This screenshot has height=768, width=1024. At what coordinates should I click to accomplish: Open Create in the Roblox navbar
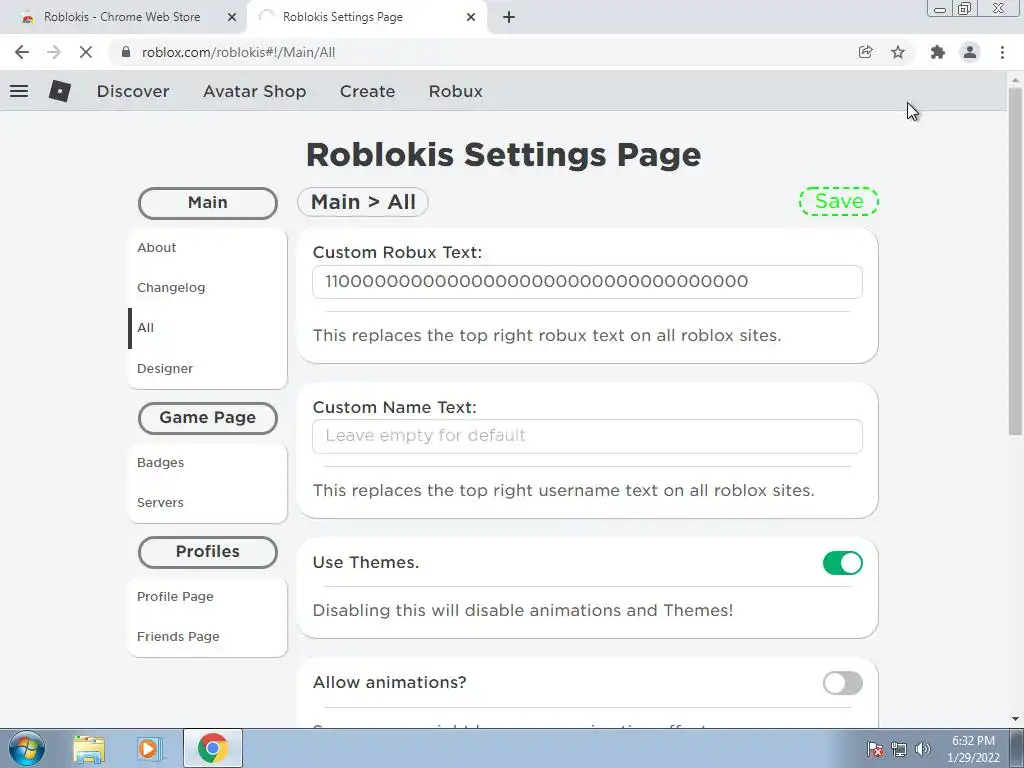(367, 91)
